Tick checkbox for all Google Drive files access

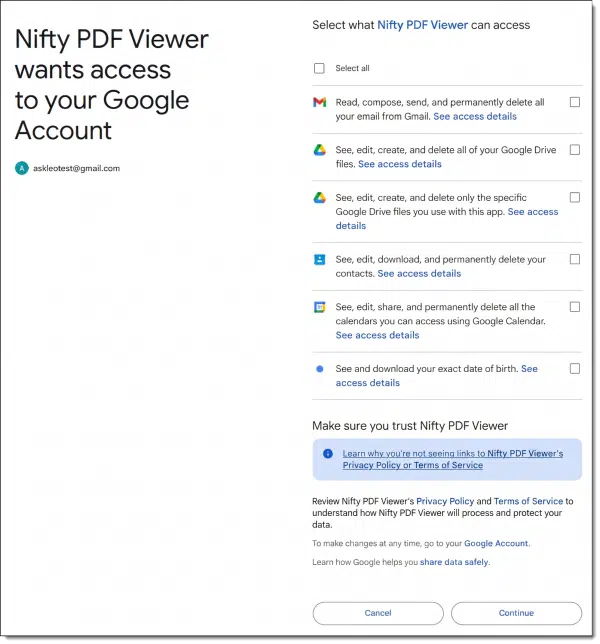click(575, 150)
